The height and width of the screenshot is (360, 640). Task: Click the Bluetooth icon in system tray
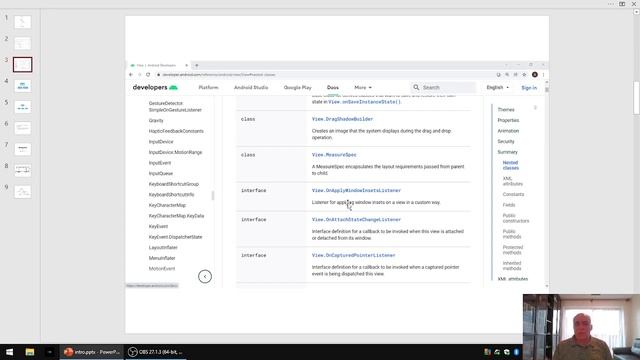coord(516,352)
